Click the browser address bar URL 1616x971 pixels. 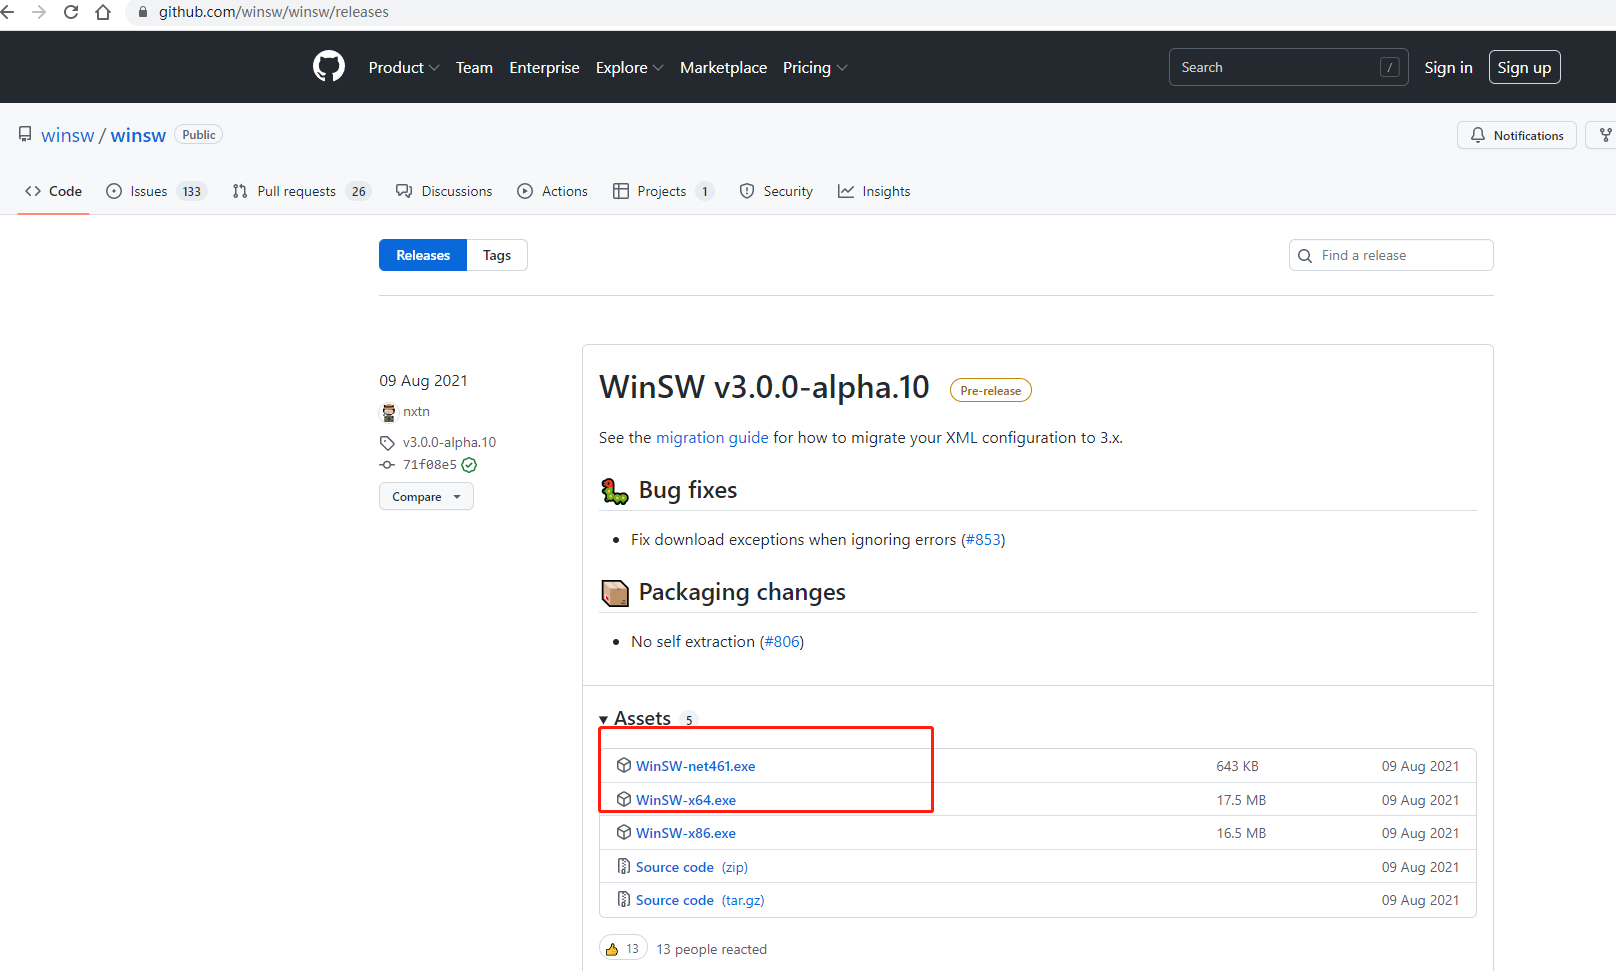(273, 12)
